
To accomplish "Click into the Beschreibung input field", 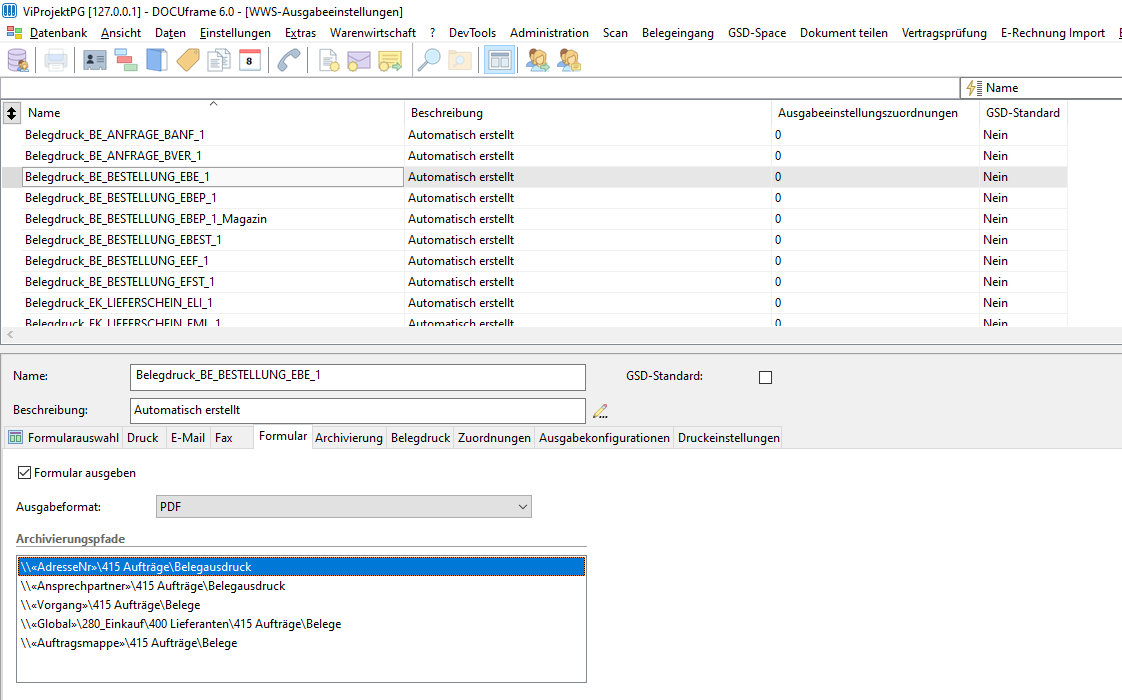I will [x=358, y=411].
